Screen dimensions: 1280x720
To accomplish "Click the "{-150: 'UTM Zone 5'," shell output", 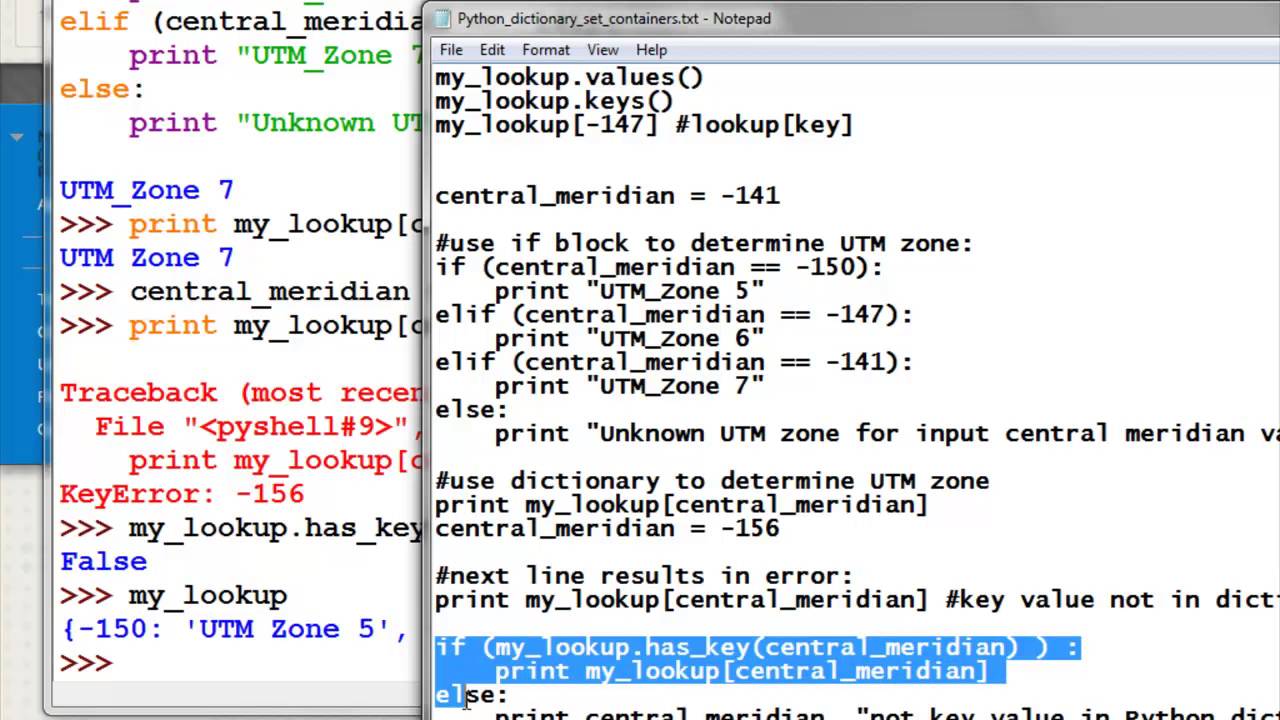I will [234, 630].
